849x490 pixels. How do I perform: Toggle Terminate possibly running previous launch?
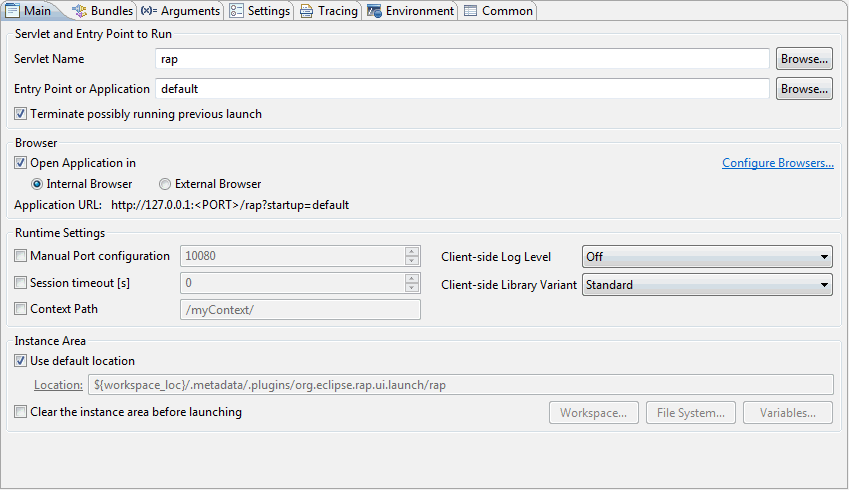coord(21,114)
